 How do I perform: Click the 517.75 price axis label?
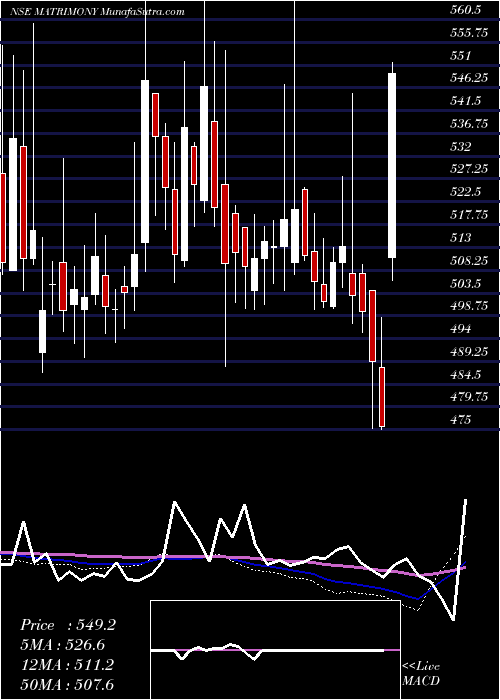[x=469, y=215]
